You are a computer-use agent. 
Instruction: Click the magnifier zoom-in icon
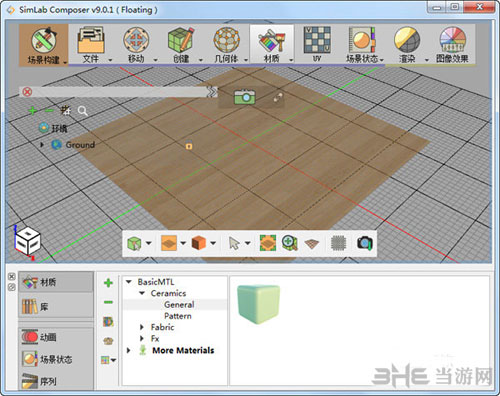point(289,243)
